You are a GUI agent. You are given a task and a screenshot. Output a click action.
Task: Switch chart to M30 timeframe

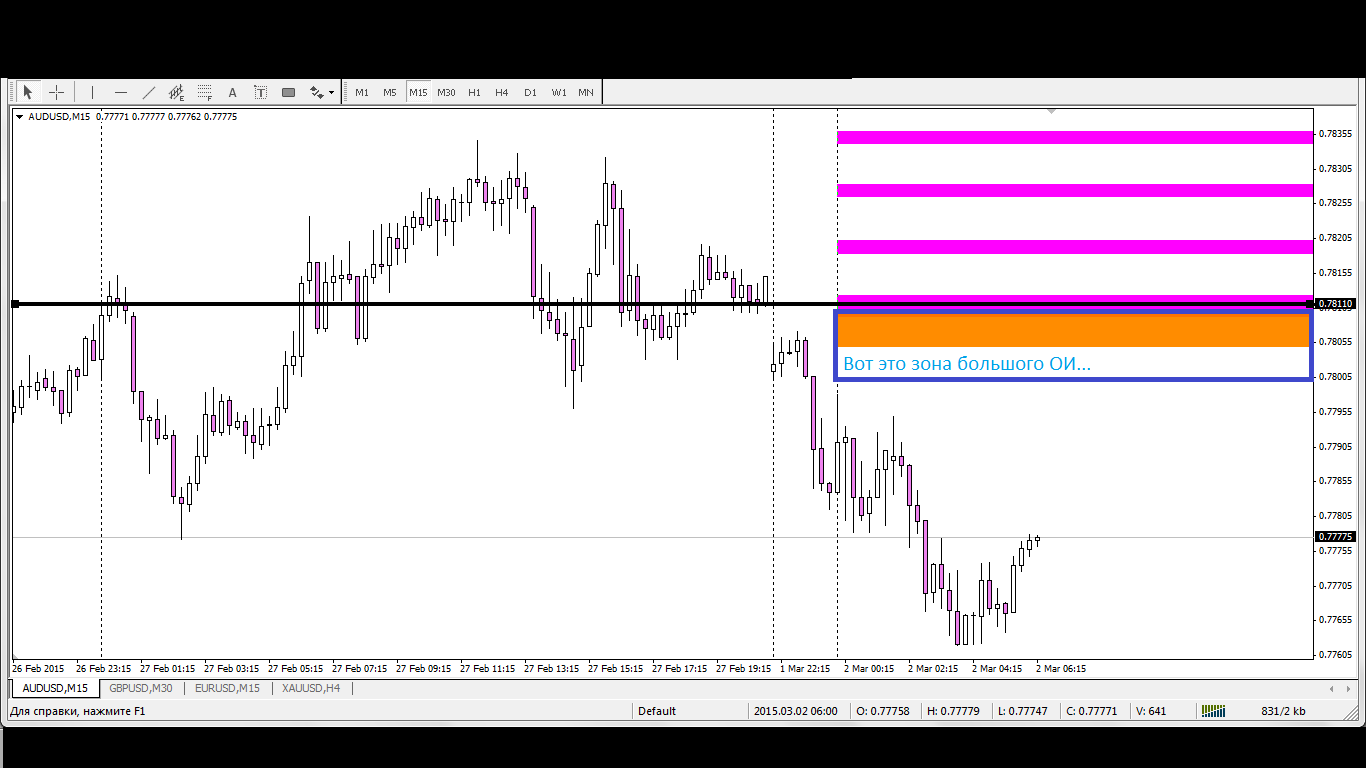pyautogui.click(x=446, y=92)
